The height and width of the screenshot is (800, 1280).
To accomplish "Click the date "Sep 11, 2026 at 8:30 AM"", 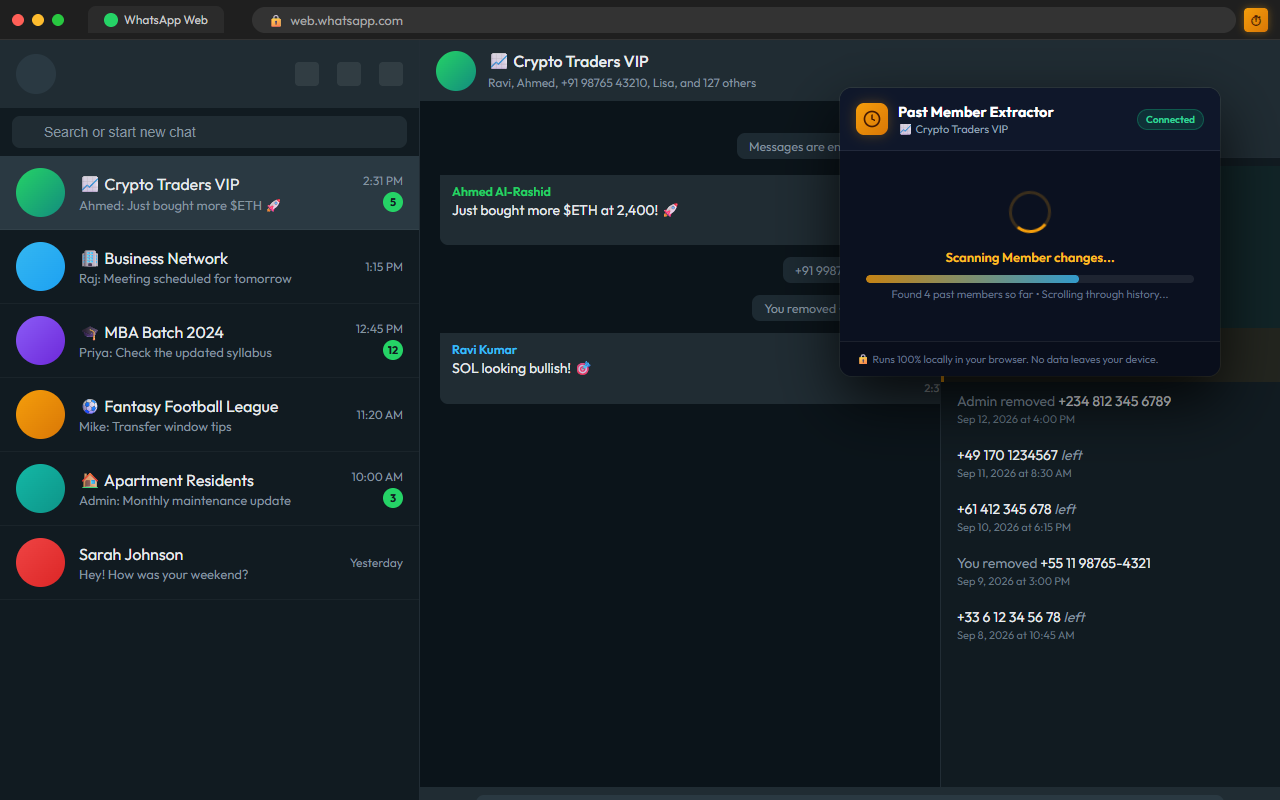I will [x=1014, y=473].
